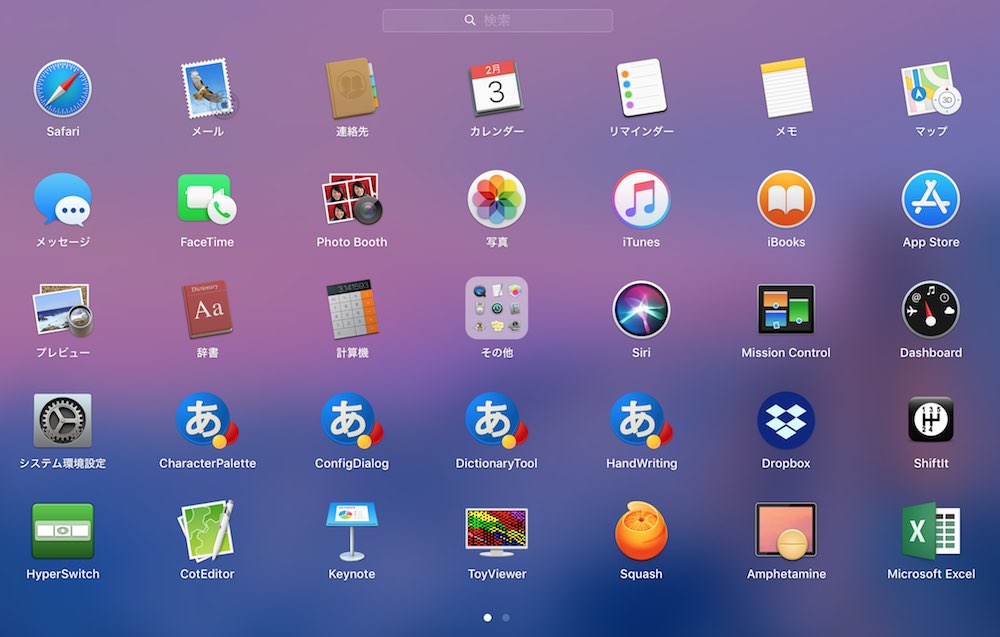The height and width of the screenshot is (637, 1000).
Task: Launch the Squash app
Action: tap(641, 531)
